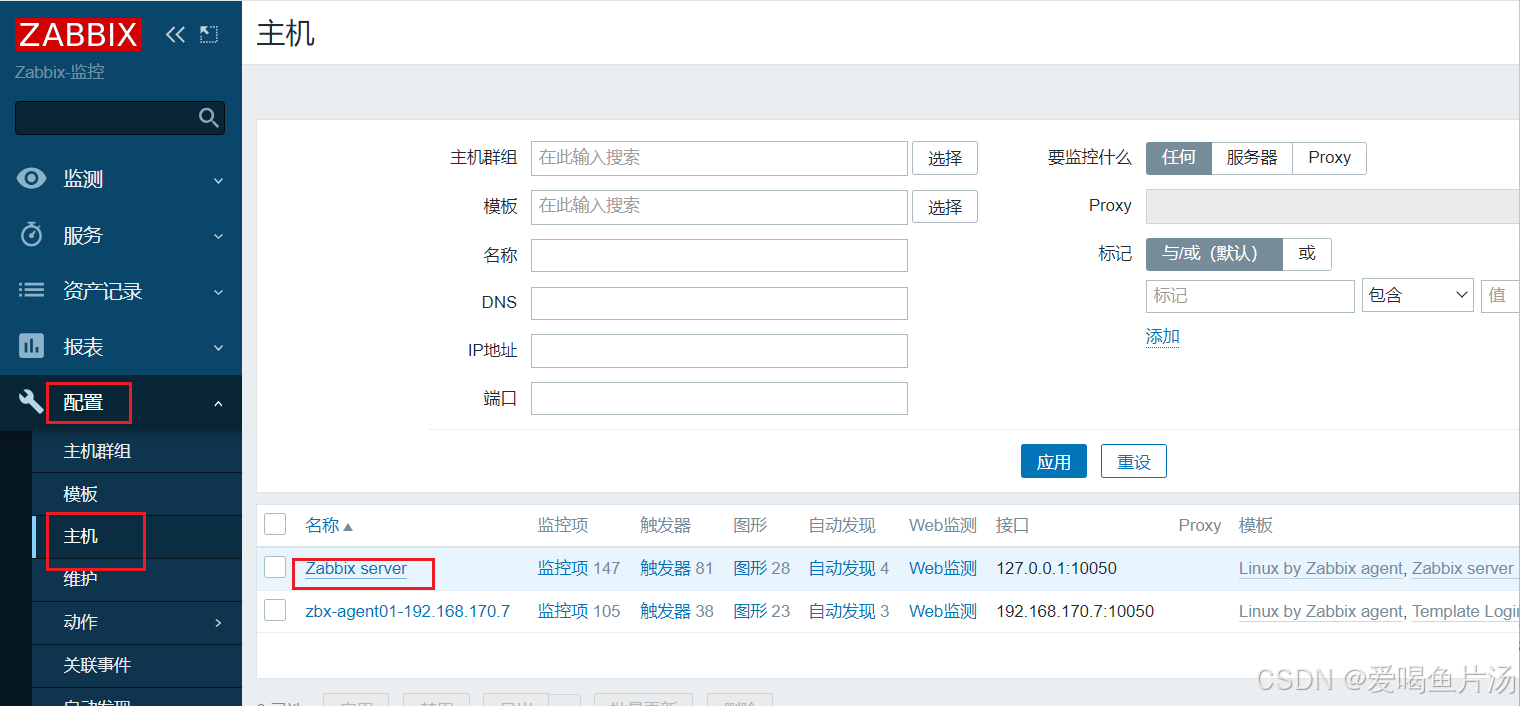Expand the 服务 menu

218,236
